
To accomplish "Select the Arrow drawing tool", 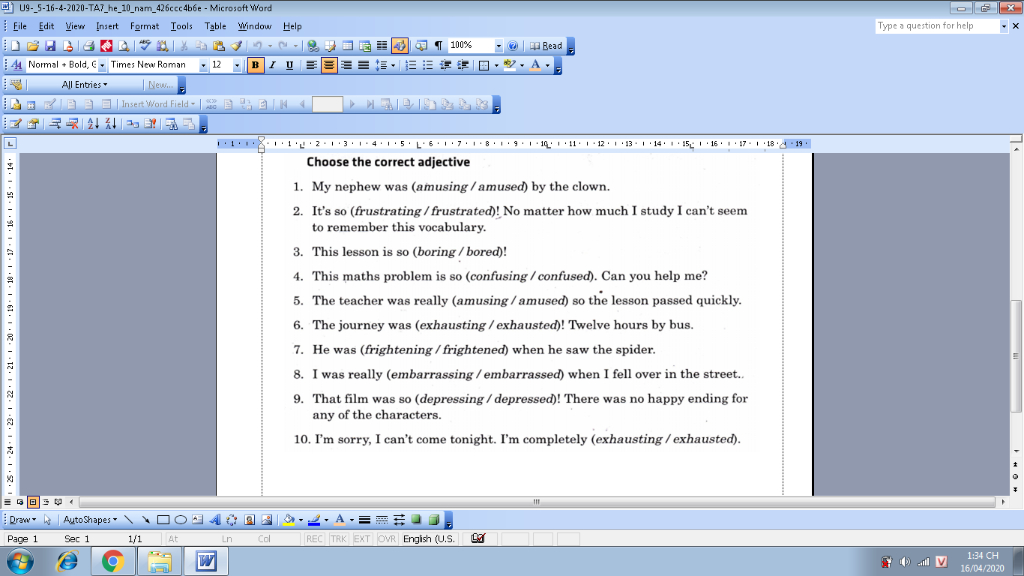I will (x=146, y=520).
